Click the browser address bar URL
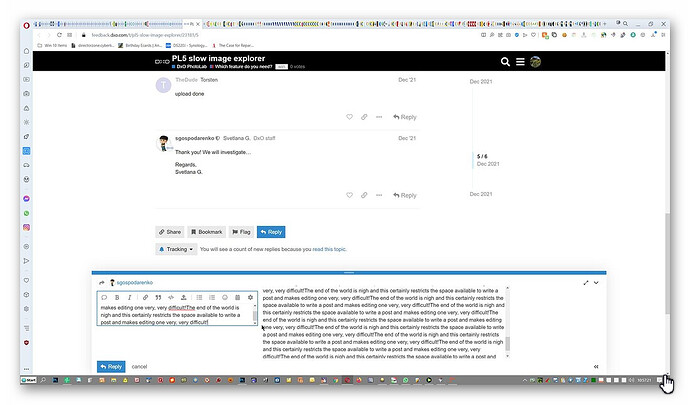The image size is (690, 405). [145, 35]
